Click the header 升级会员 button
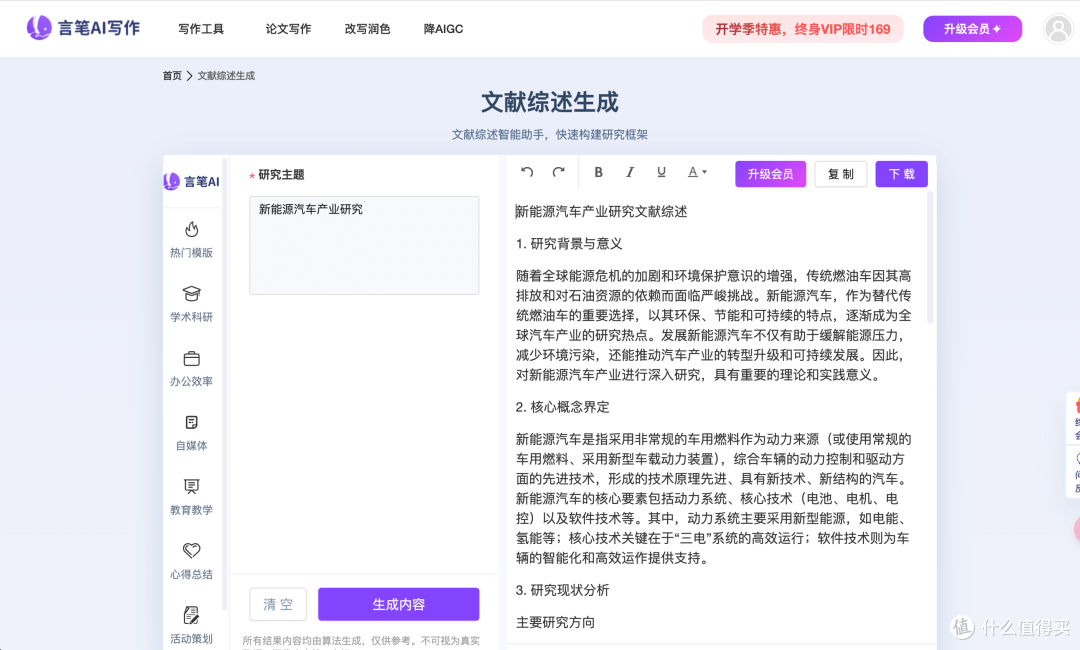This screenshot has width=1080, height=650. (972, 29)
